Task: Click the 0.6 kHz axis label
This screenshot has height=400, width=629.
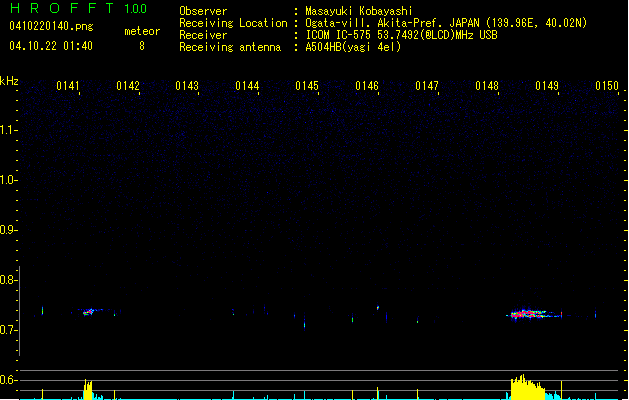Action: 8,380
